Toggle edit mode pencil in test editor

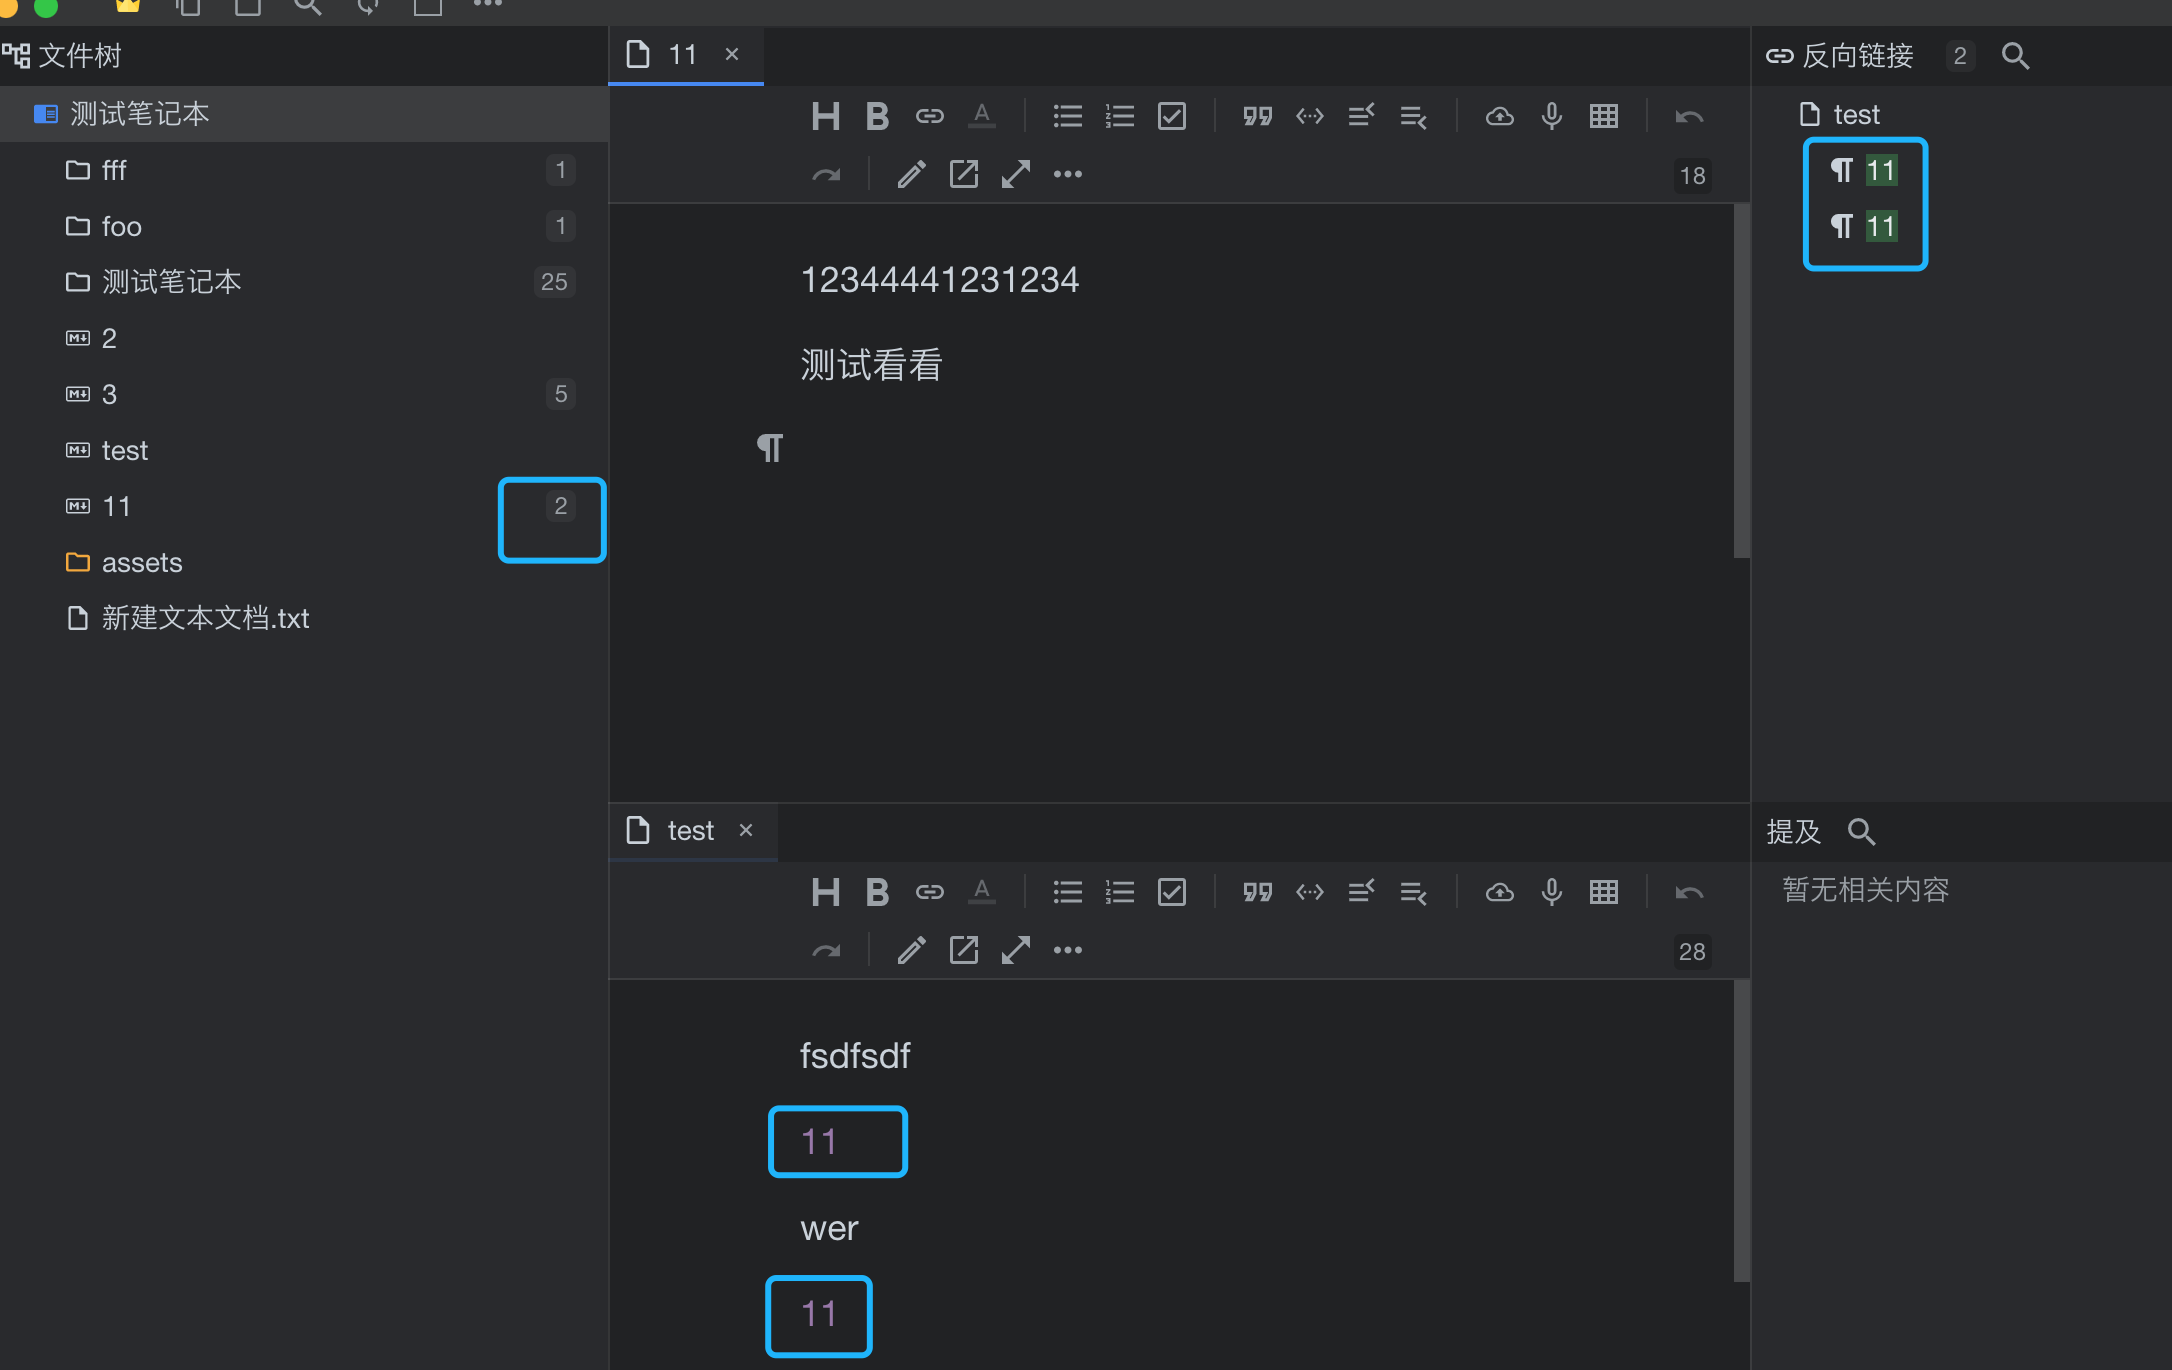pyautogui.click(x=911, y=950)
